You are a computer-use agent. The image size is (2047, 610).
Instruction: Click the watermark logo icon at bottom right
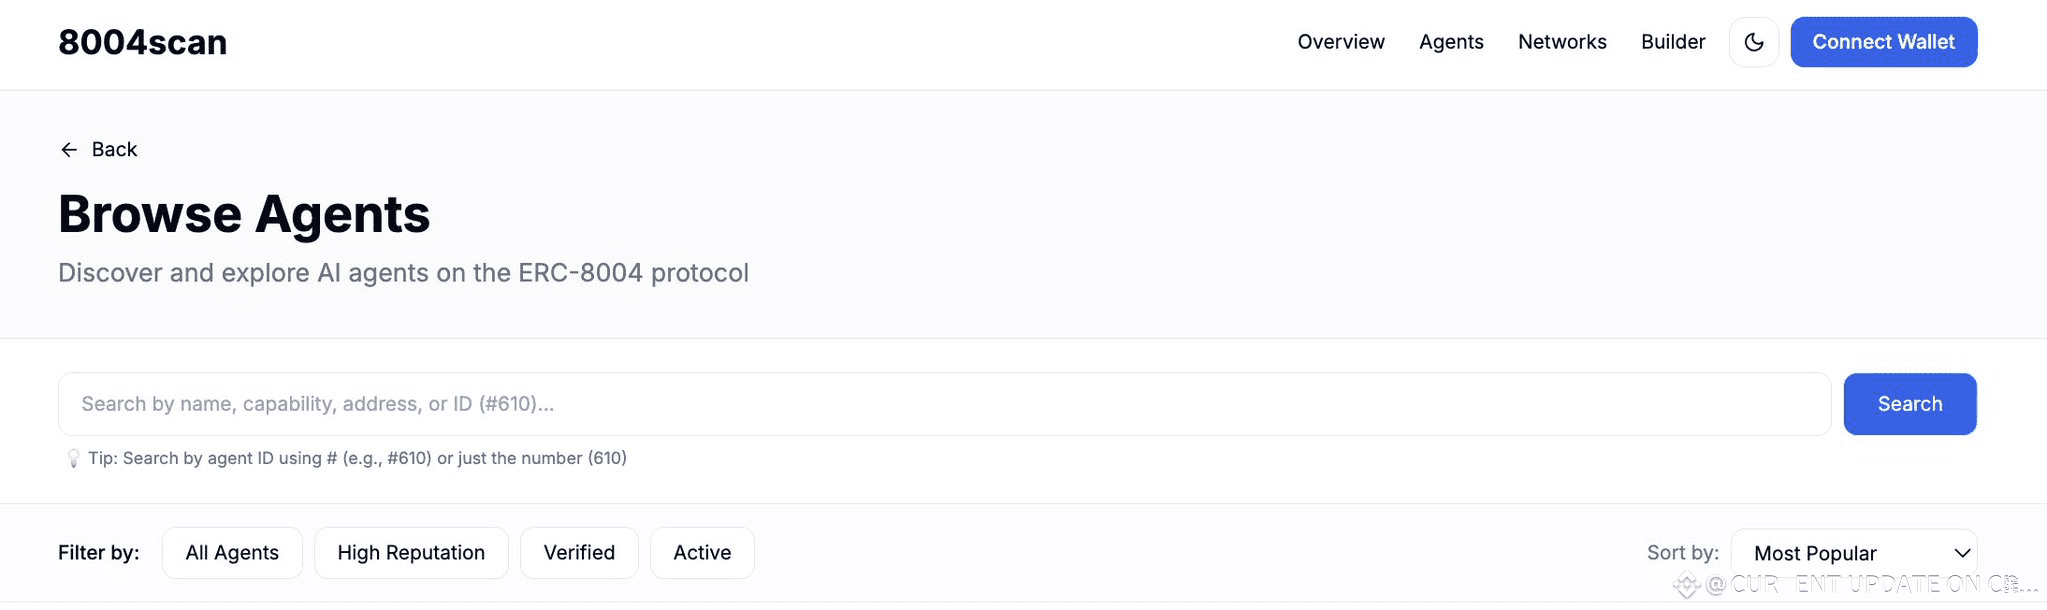tap(1686, 585)
